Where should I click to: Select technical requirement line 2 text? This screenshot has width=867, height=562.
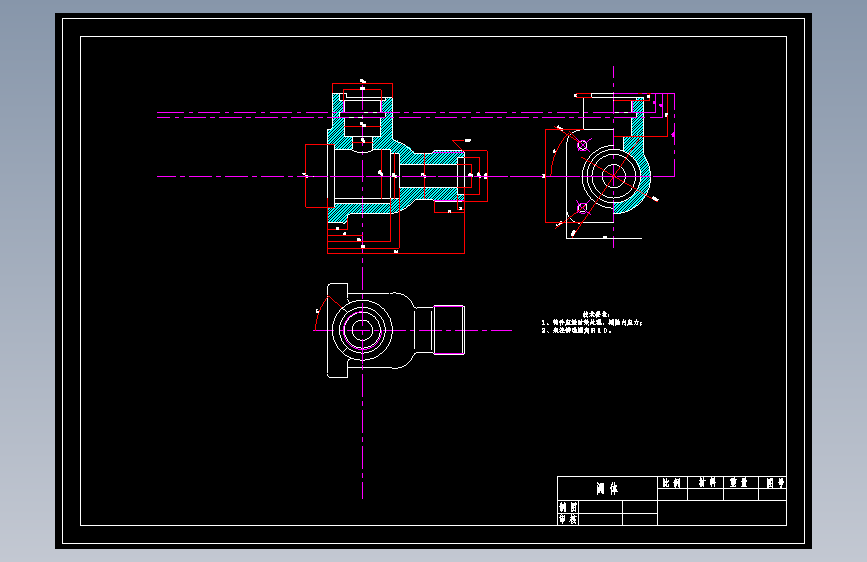pos(576,330)
